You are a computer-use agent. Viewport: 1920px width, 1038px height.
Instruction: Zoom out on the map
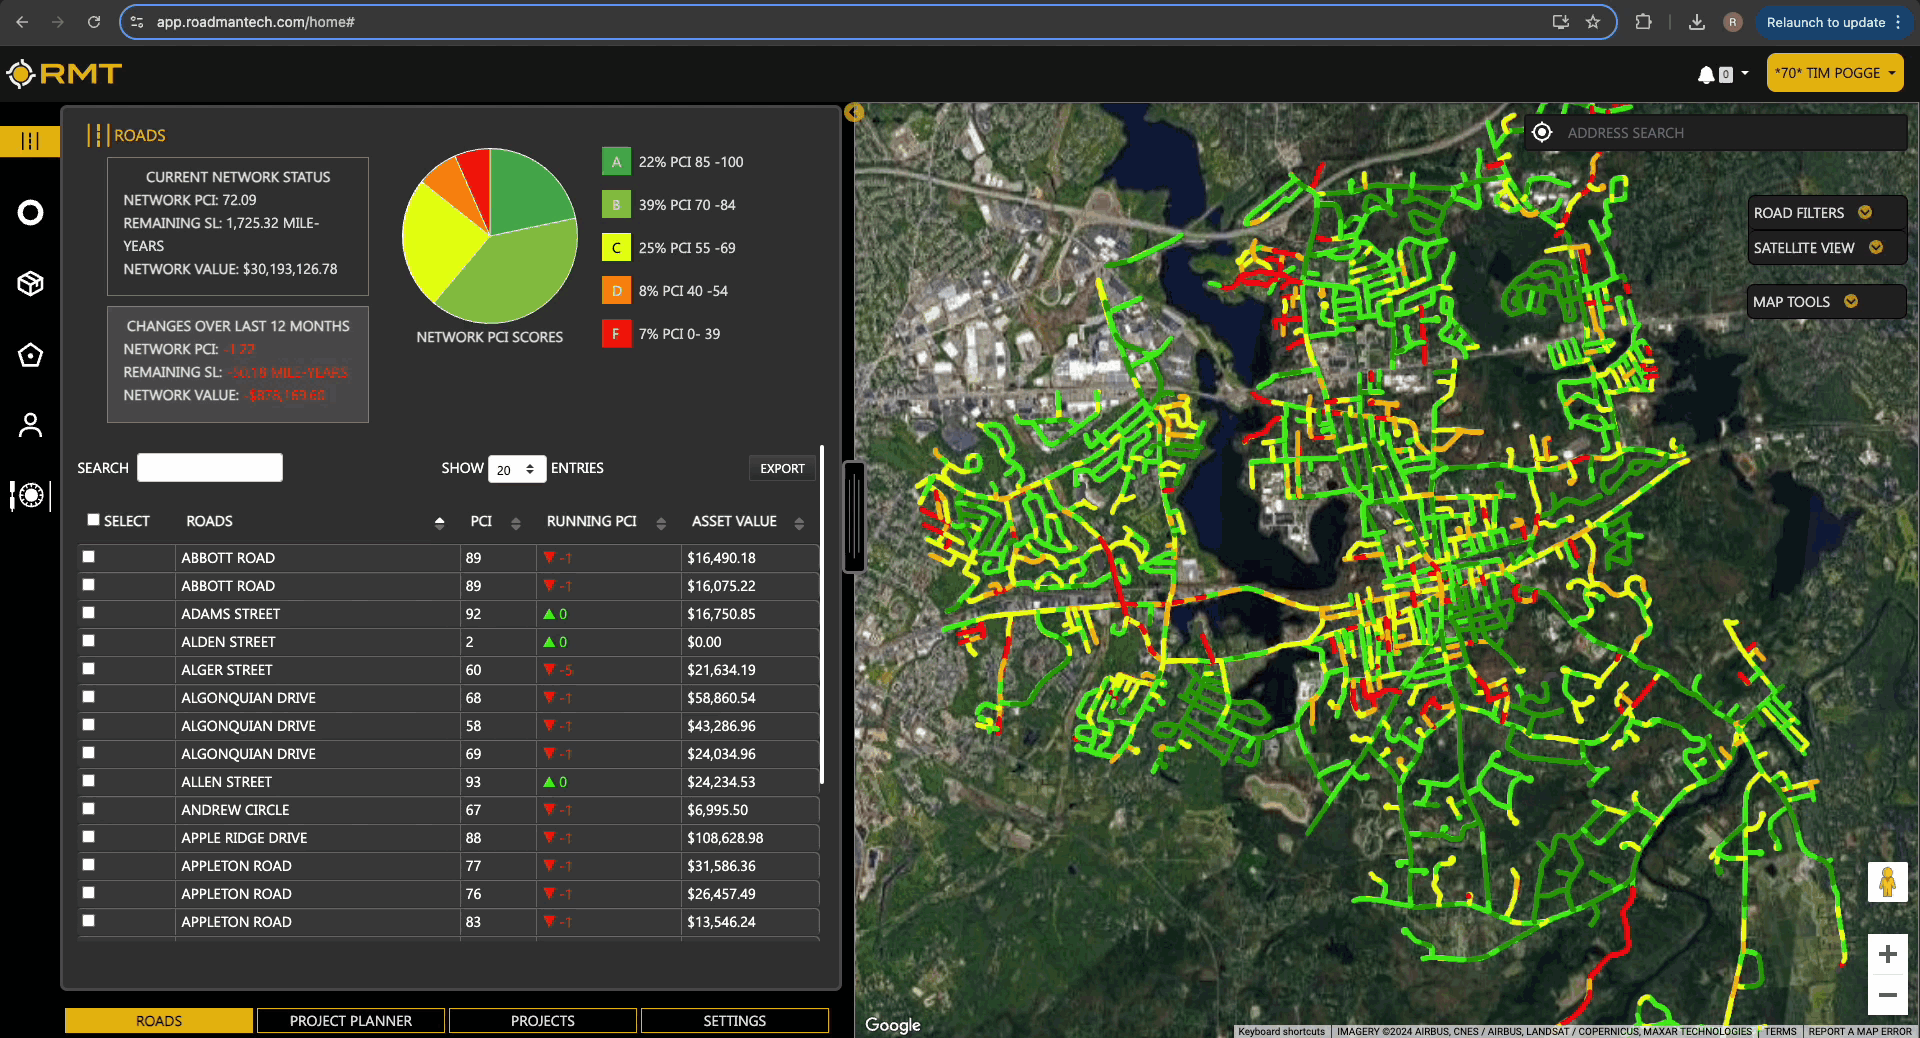(1887, 995)
